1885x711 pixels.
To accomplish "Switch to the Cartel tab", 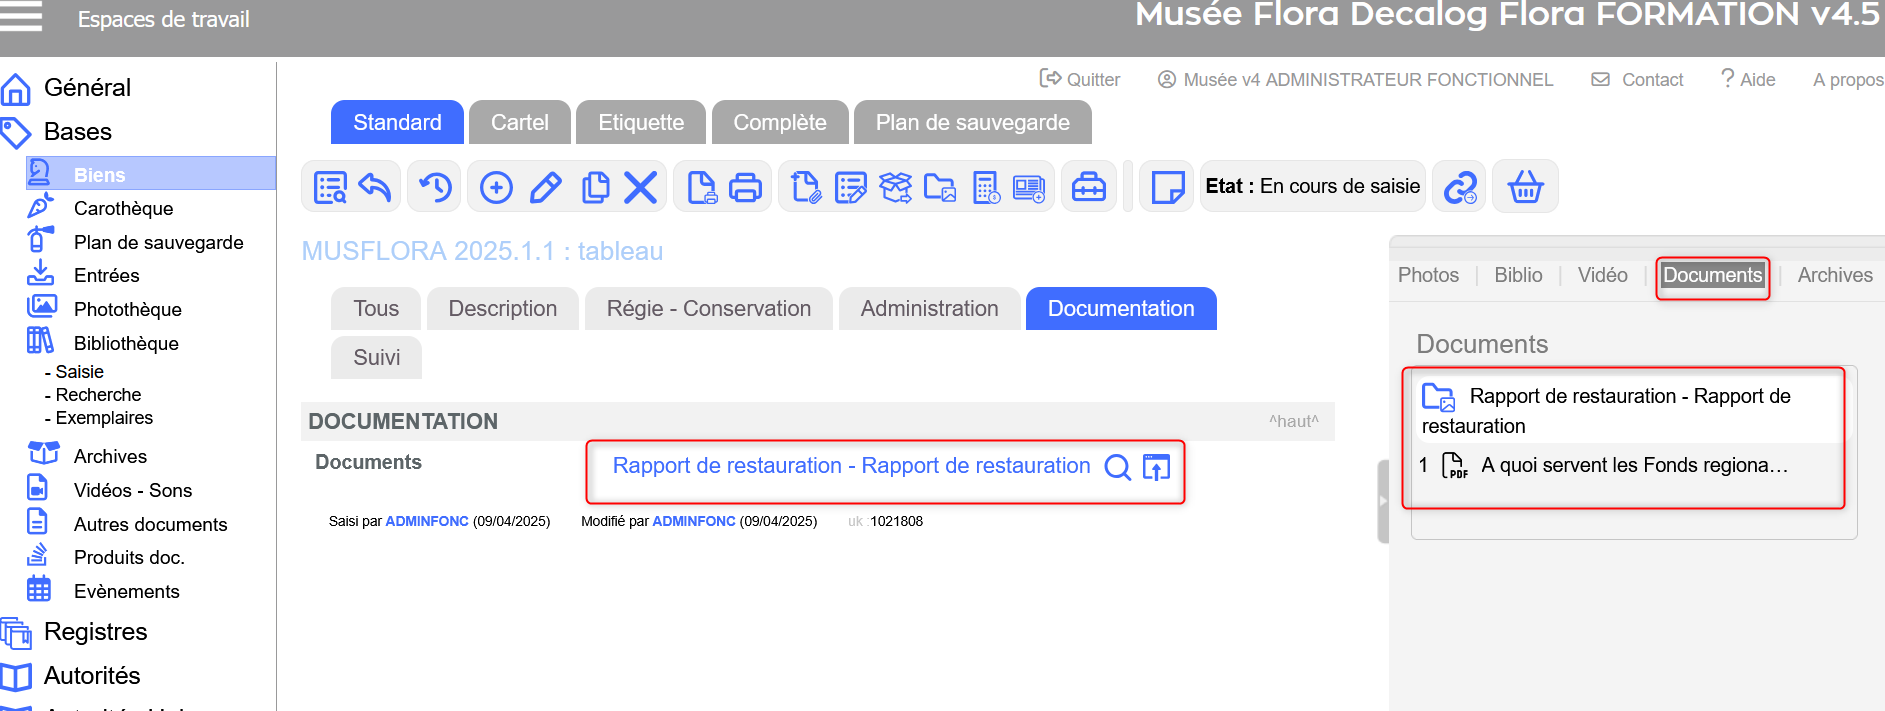I will point(519,122).
